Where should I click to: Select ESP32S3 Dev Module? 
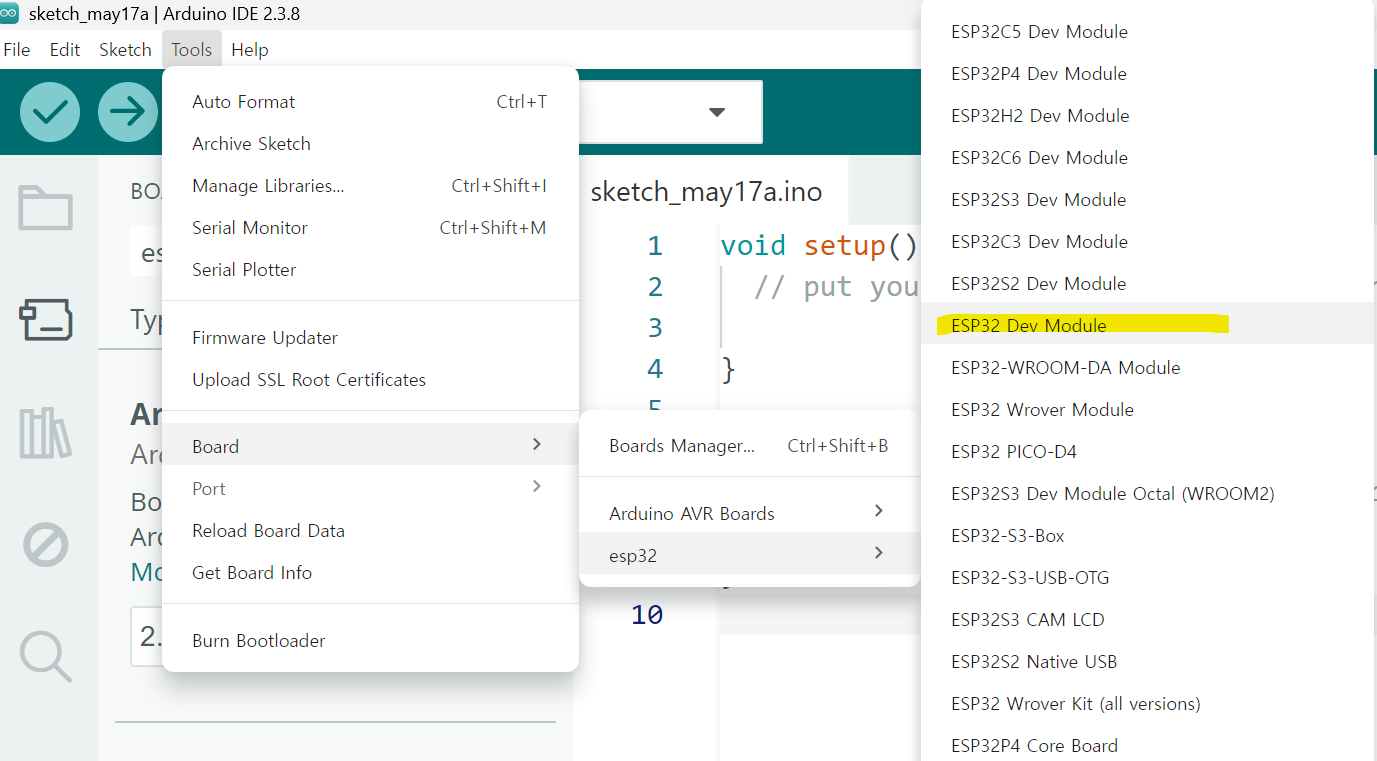coord(1148,200)
